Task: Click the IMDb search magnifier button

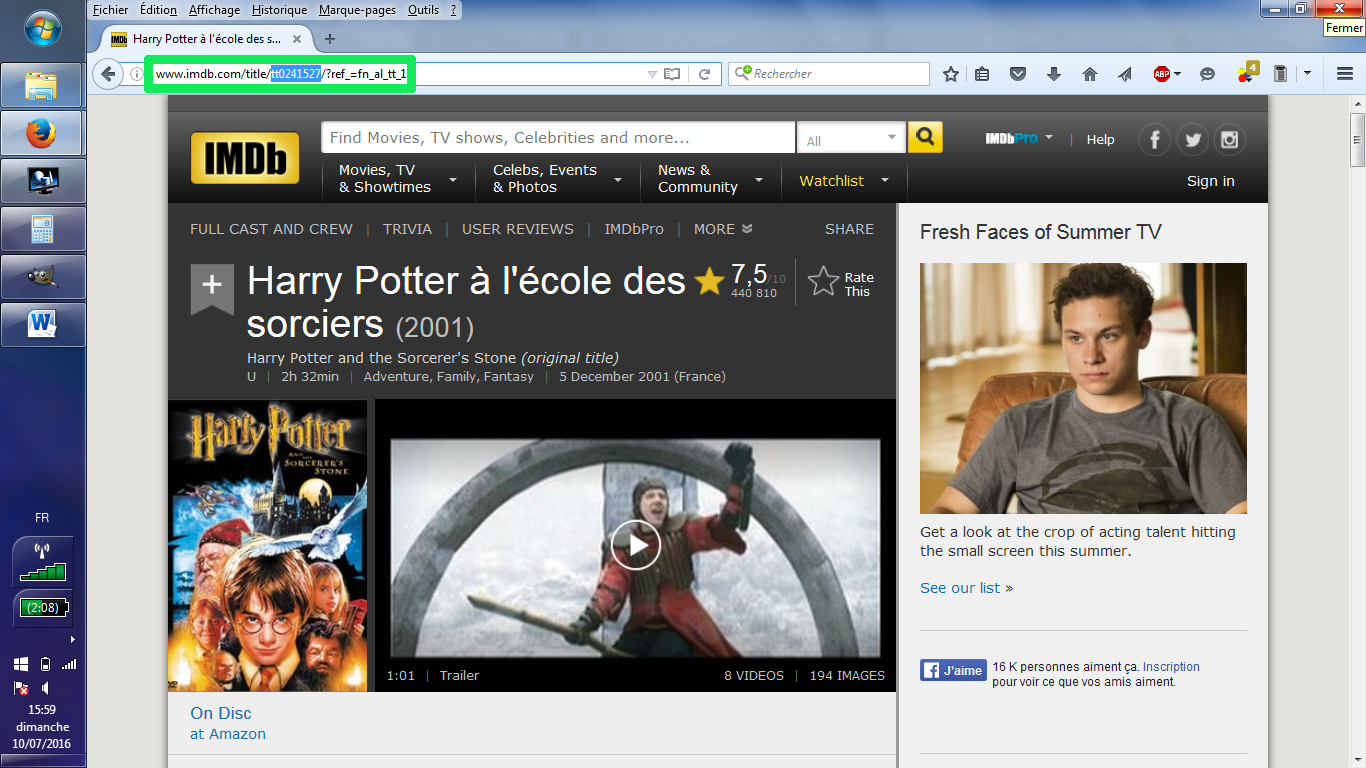Action: (925, 137)
